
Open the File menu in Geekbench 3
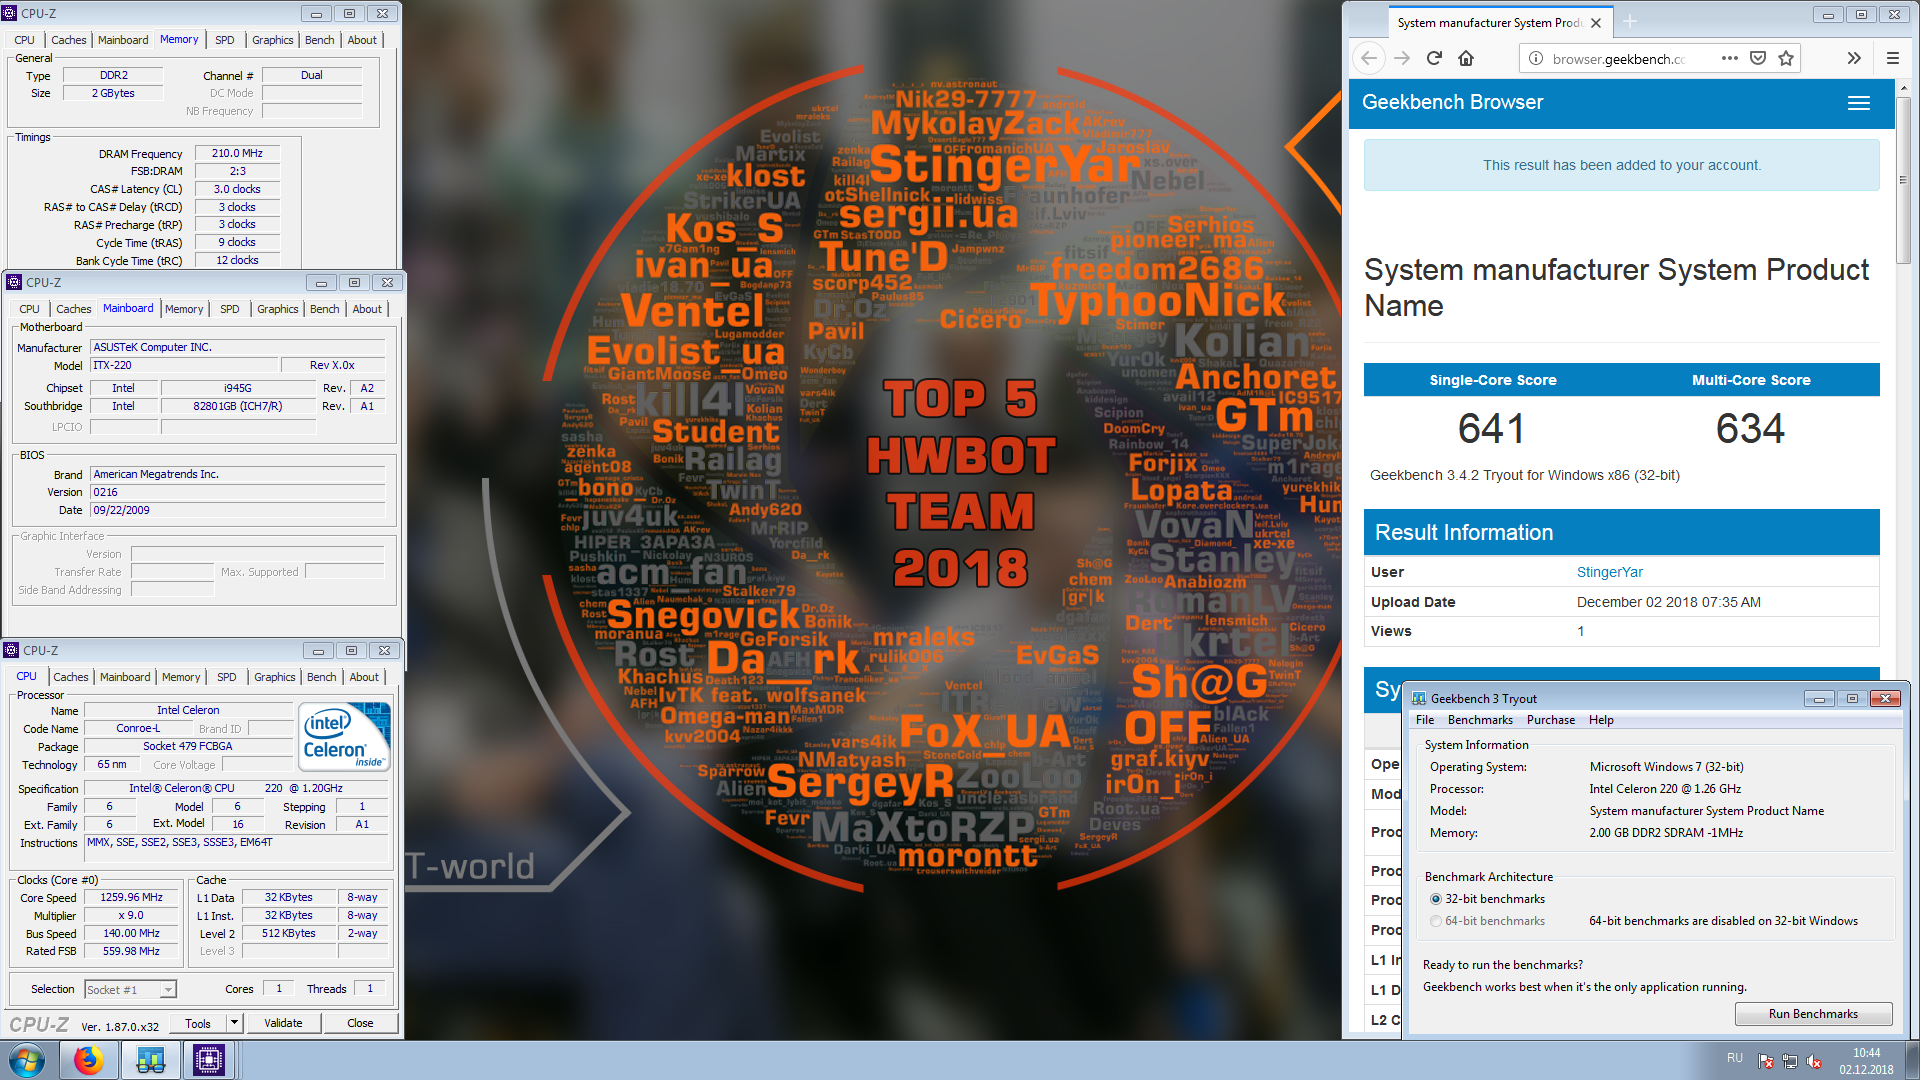click(x=1425, y=720)
